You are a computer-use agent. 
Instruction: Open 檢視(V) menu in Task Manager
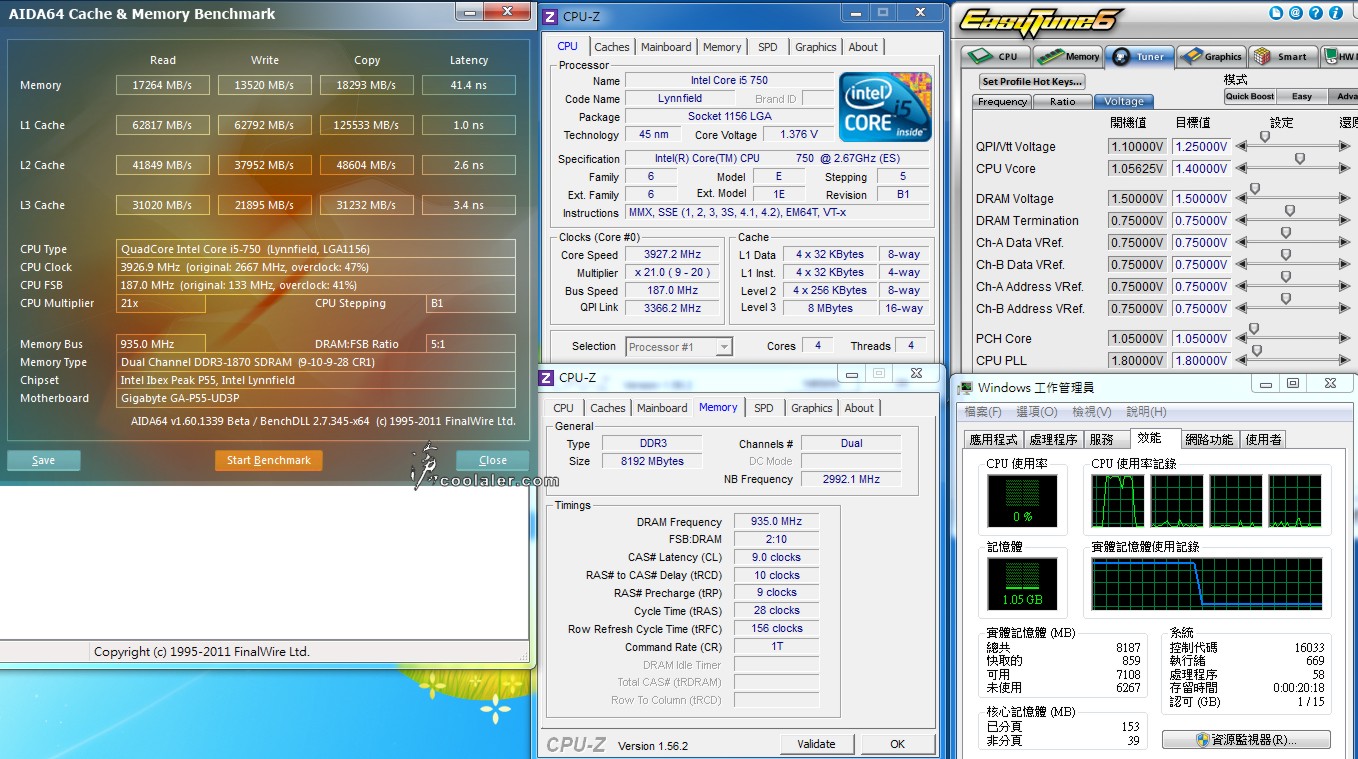[x=1092, y=412]
